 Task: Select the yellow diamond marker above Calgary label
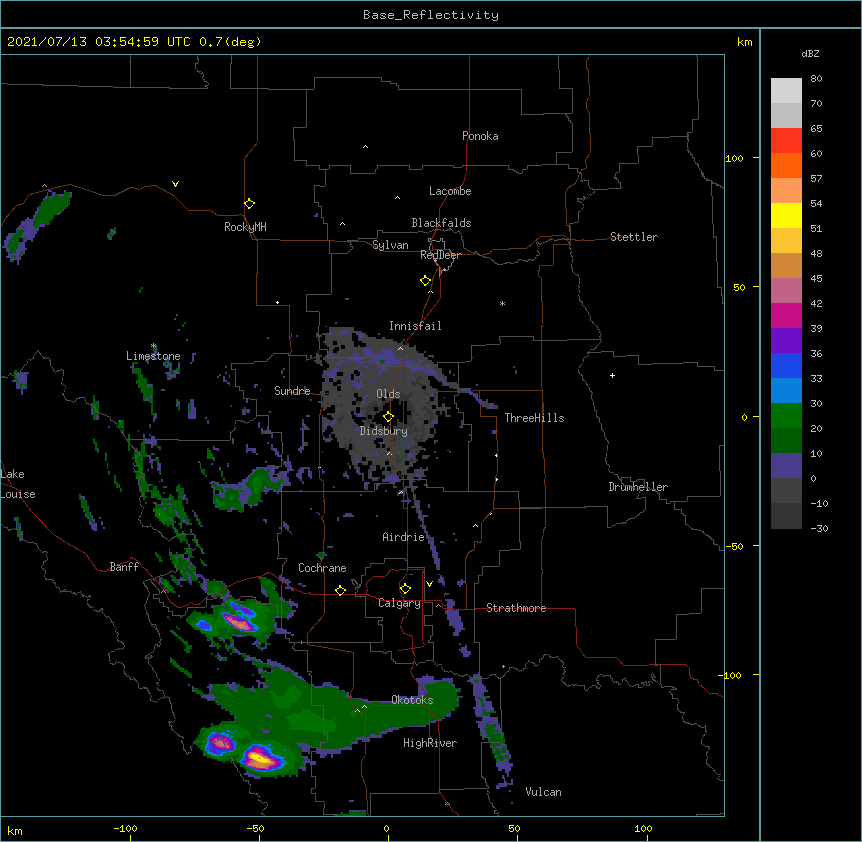pyautogui.click(x=405, y=589)
